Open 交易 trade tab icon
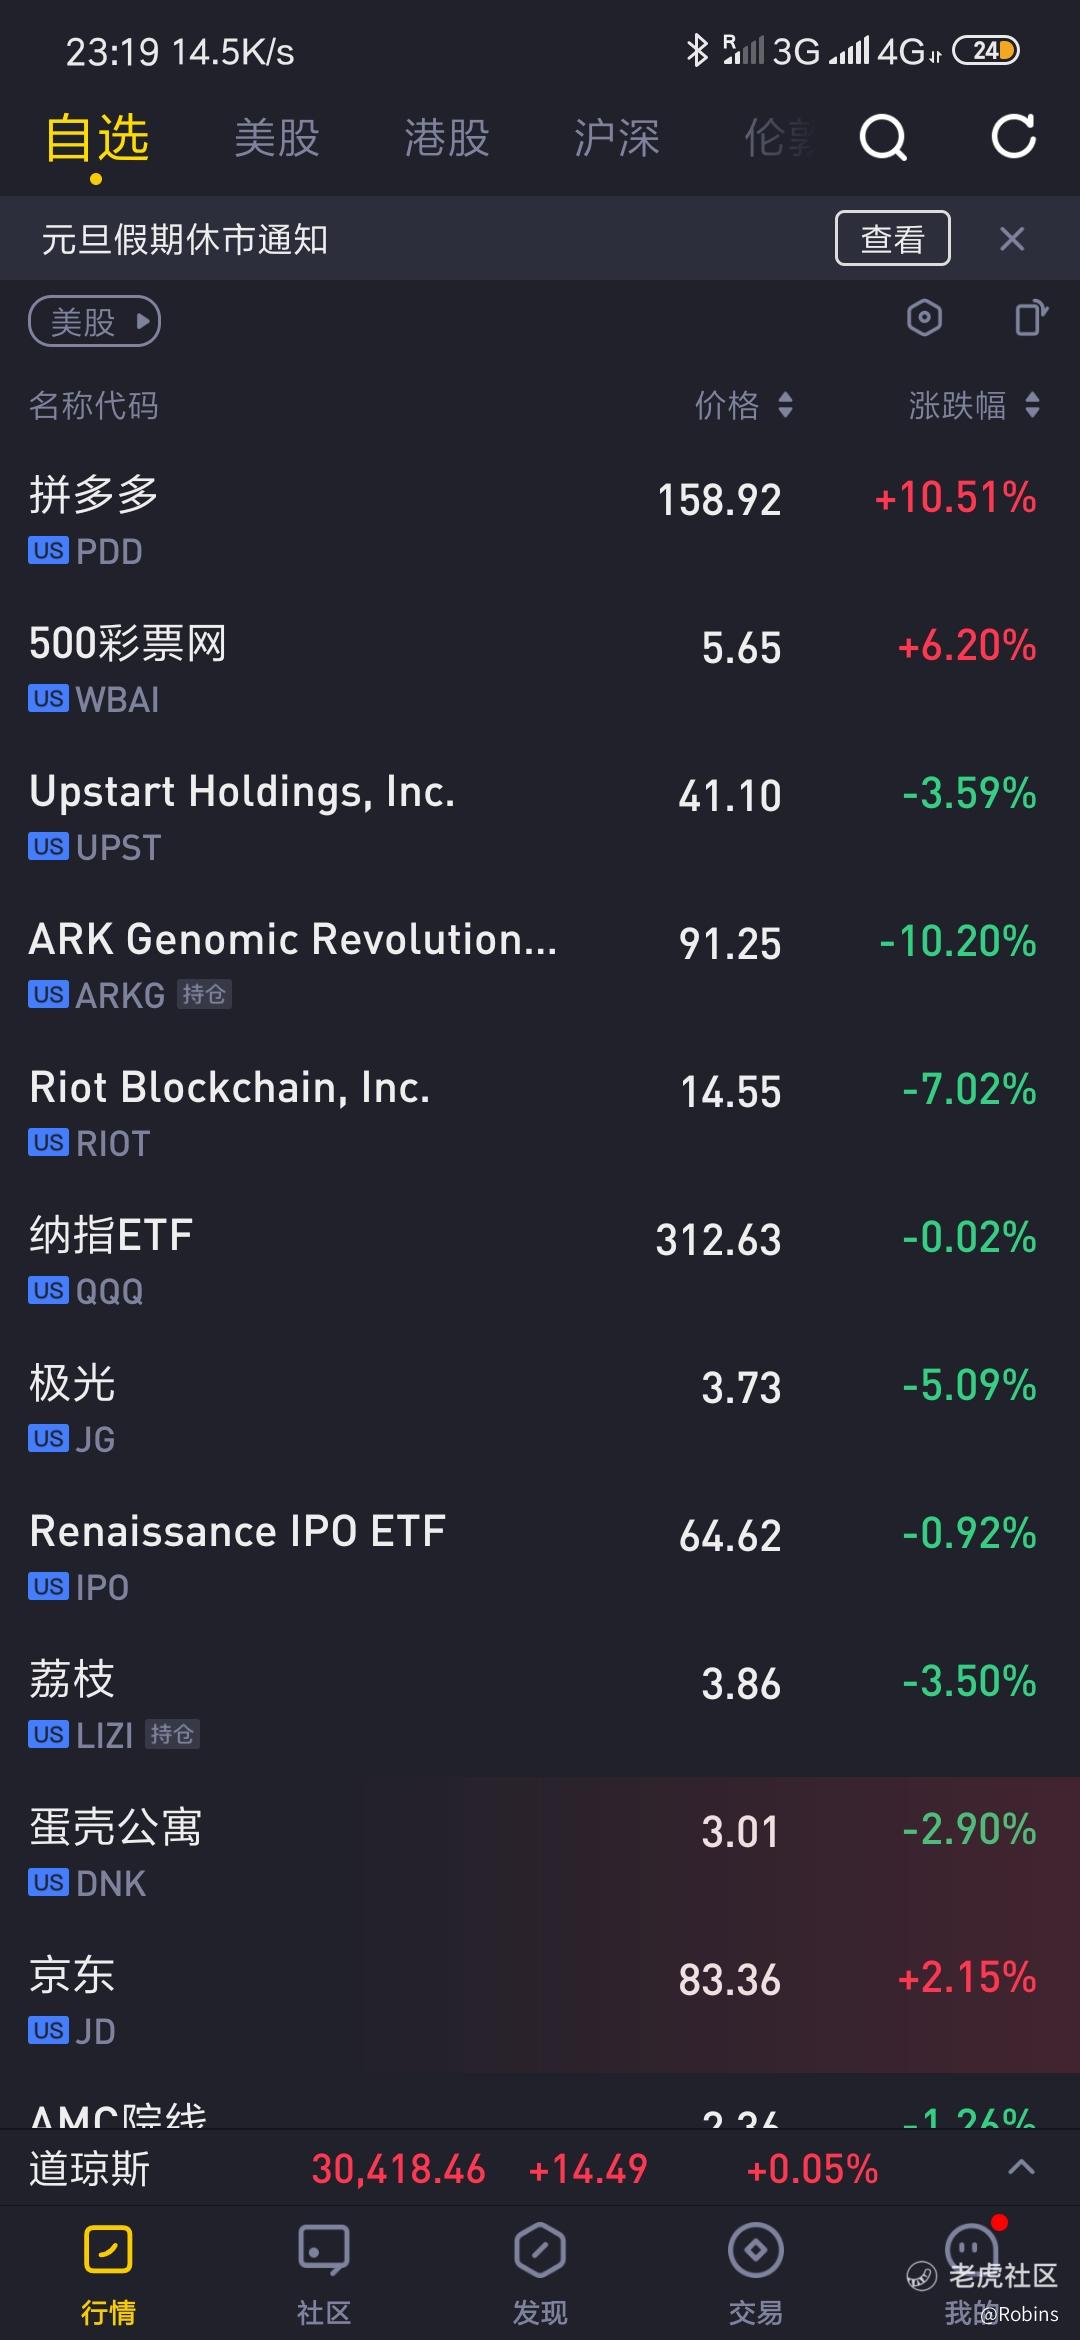This screenshot has height=2340, width=1080. (x=756, y=2251)
